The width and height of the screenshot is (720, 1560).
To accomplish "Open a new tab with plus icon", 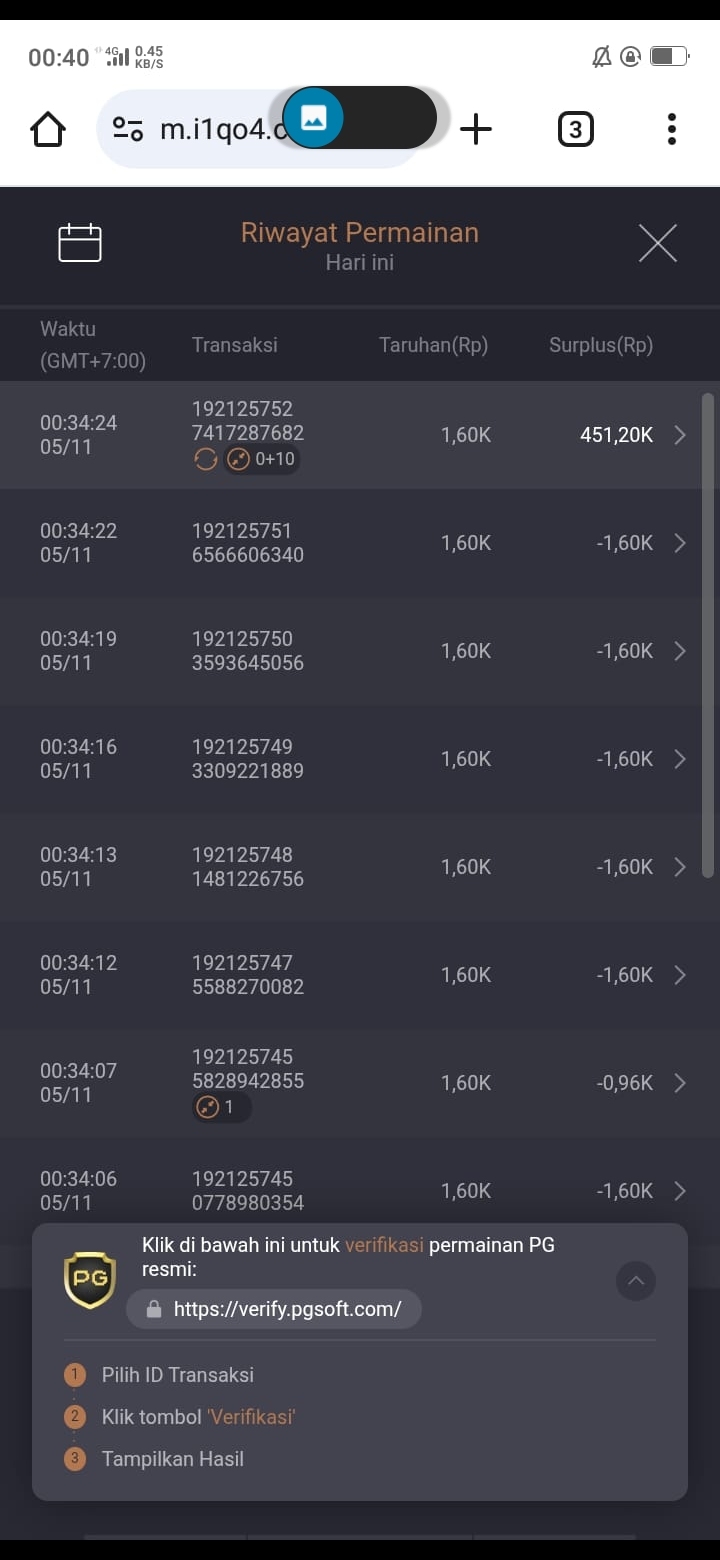I will pos(476,129).
